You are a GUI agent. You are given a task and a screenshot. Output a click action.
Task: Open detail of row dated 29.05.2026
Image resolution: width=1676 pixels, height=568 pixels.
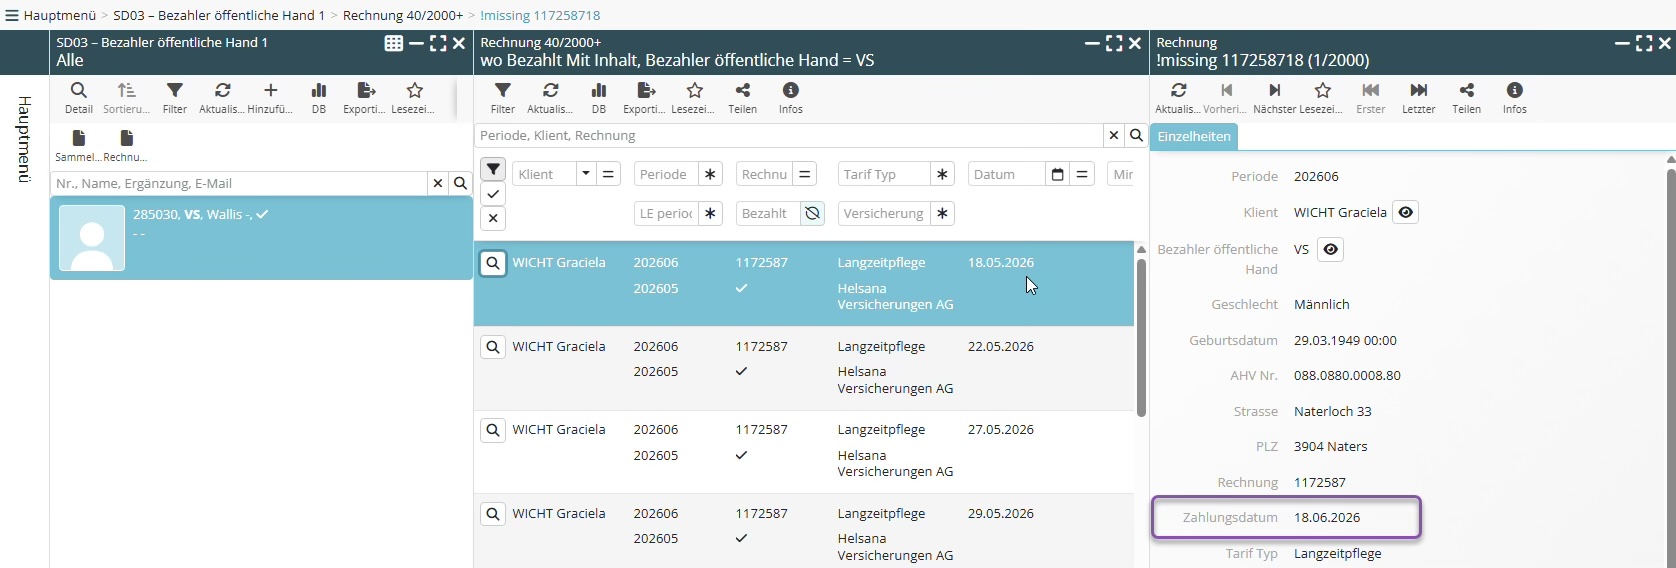tap(493, 514)
